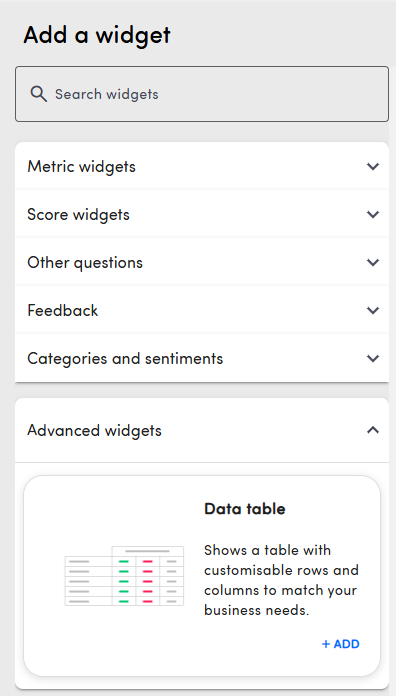Click the Data table preview illustration
This screenshot has width=396, height=696.
pos(124,576)
